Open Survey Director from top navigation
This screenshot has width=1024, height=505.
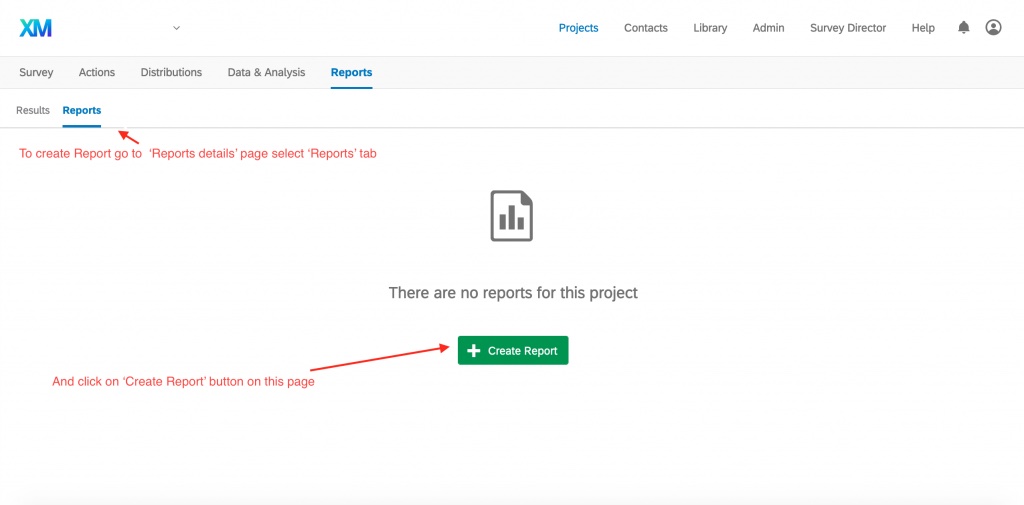pos(848,28)
